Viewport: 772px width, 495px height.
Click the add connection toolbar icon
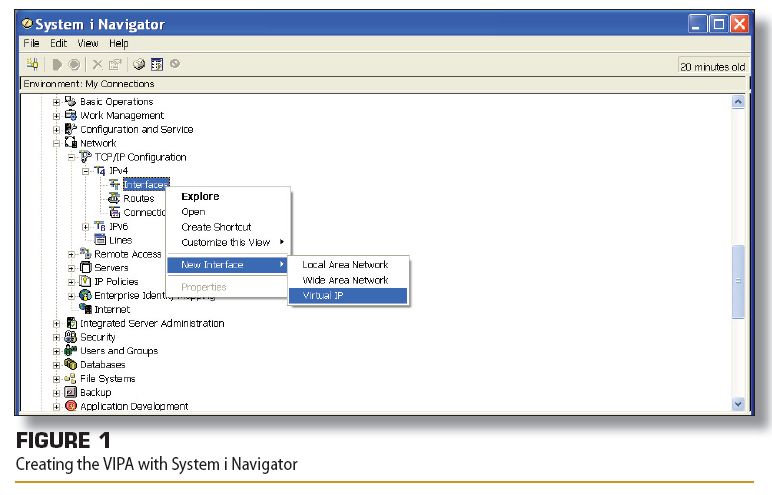click(x=32, y=64)
